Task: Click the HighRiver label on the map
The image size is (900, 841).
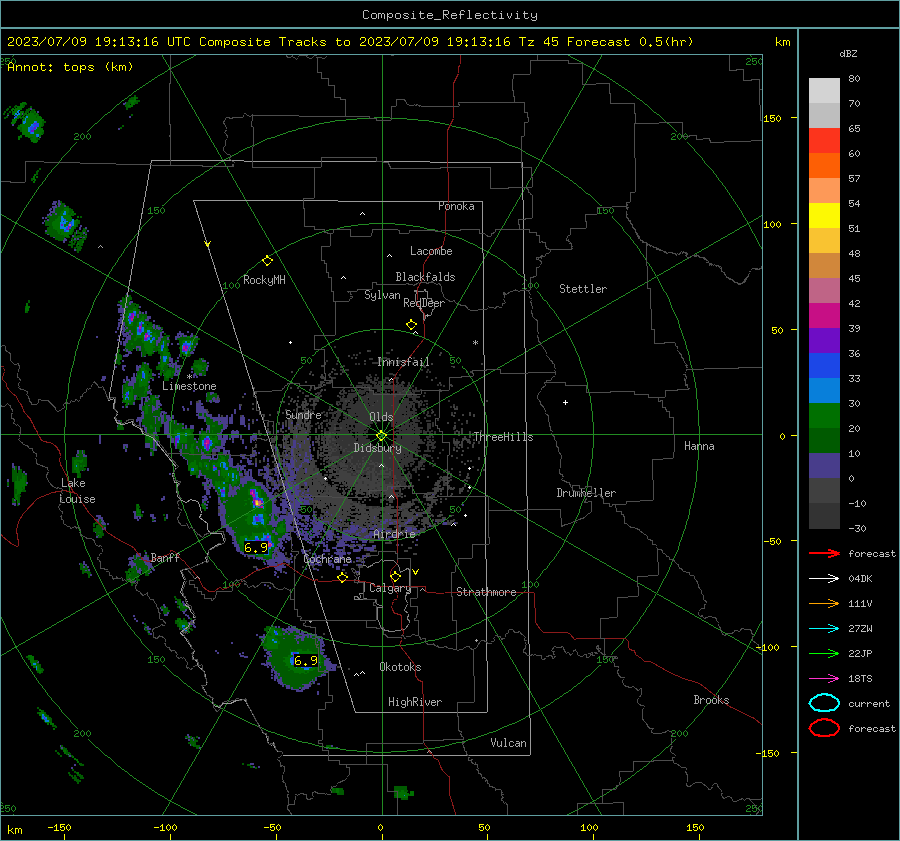Action: tap(415, 702)
